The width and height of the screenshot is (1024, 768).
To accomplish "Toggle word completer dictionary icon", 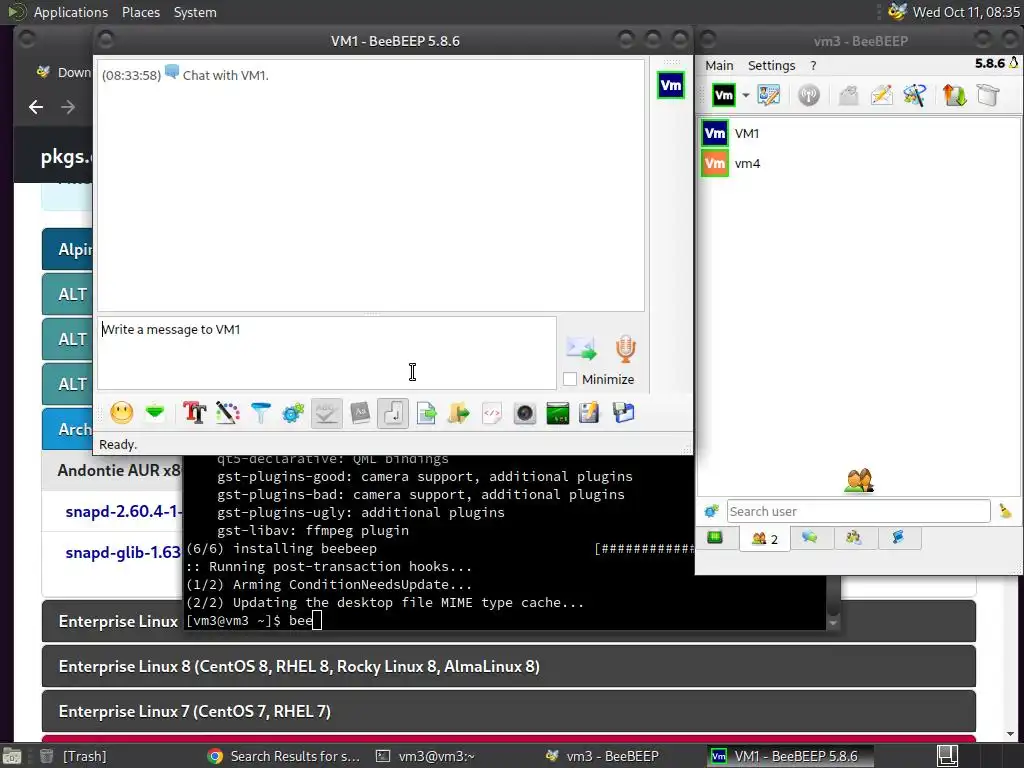I will tap(360, 413).
